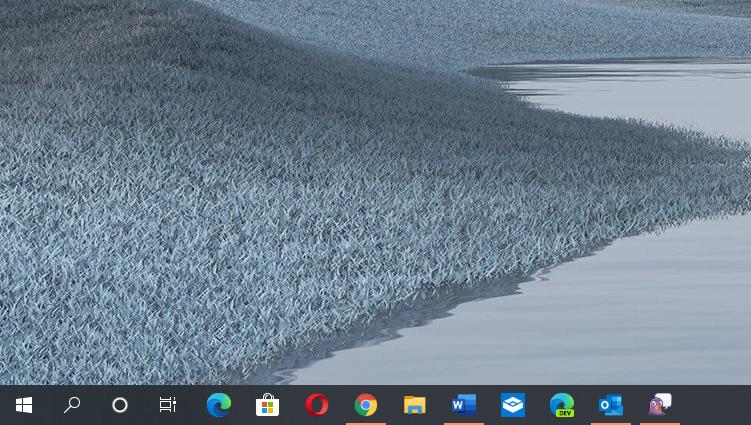Image resolution: width=751 pixels, height=425 pixels.
Task: Open the Pidgin messenger taskbar icon
Action: coord(660,405)
